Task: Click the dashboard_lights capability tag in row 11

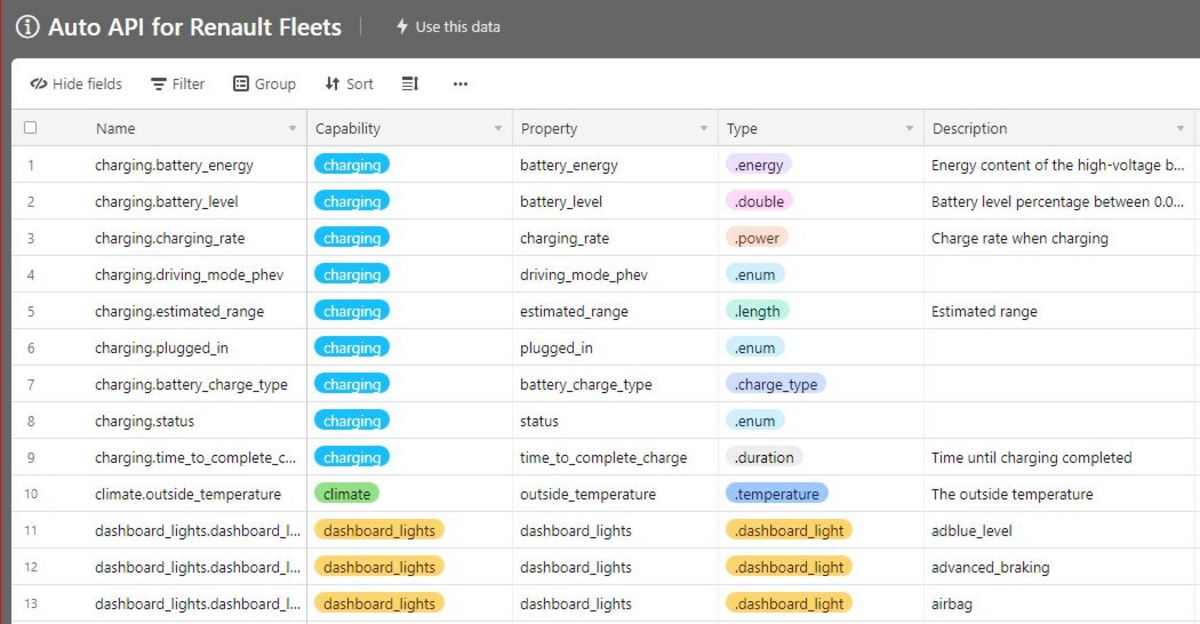Action: pyautogui.click(x=379, y=530)
